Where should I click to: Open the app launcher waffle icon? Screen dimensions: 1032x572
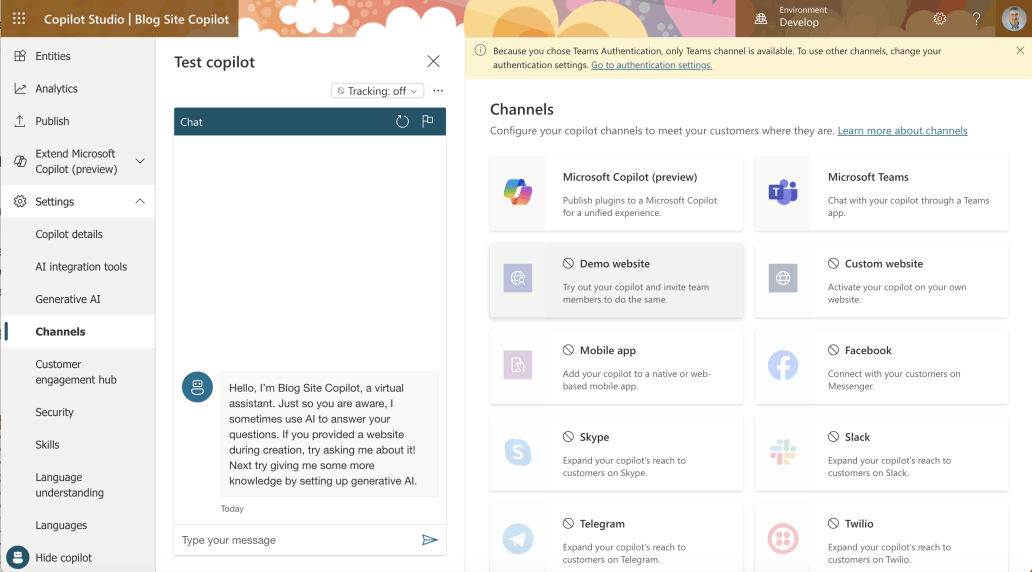pos(19,18)
